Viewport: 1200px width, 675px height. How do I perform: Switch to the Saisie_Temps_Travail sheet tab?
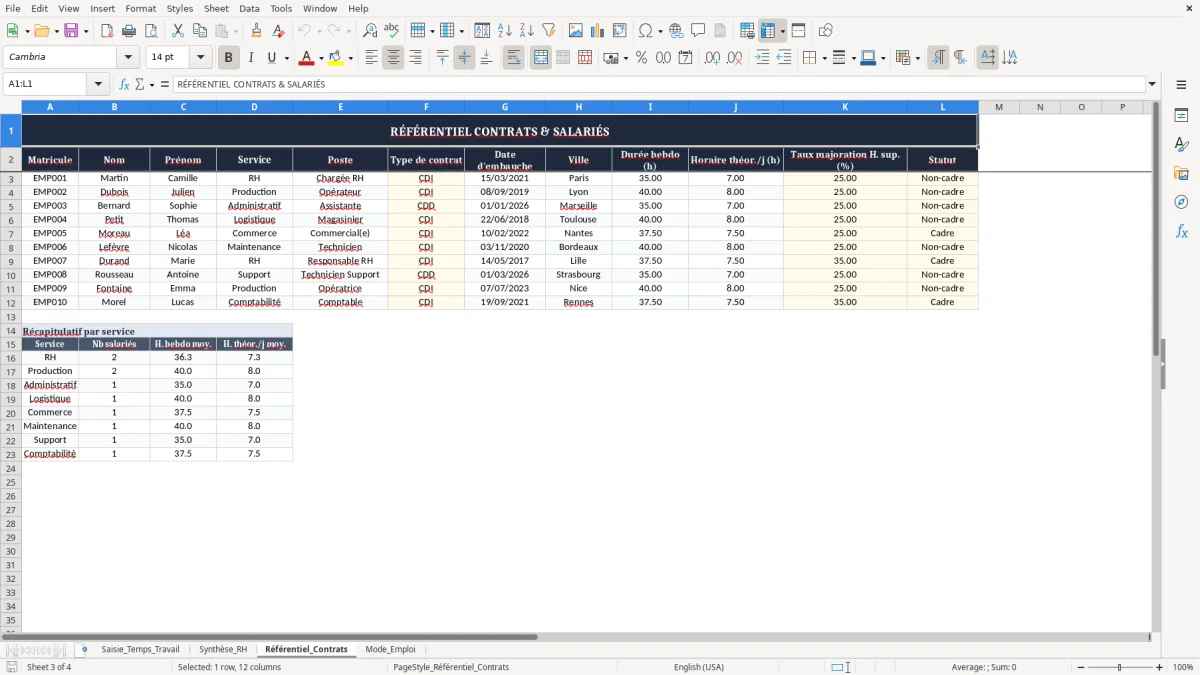[x=140, y=649]
